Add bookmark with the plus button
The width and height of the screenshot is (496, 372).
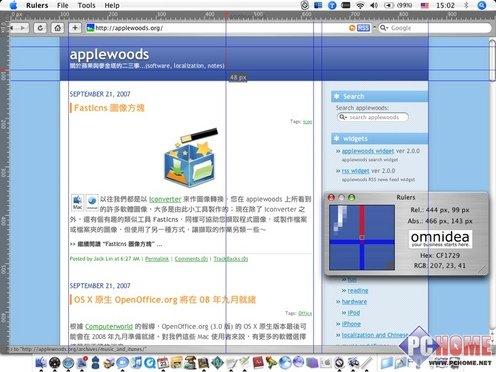point(75,28)
